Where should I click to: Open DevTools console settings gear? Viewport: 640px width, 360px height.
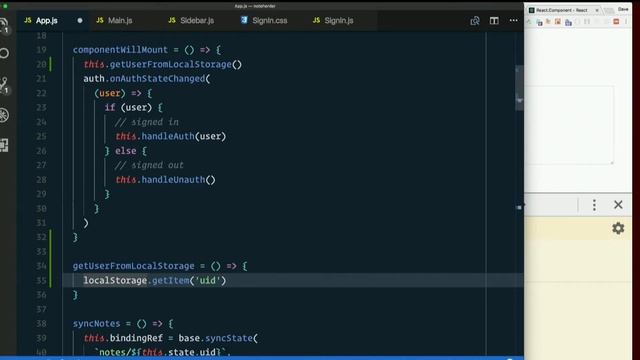pos(618,228)
